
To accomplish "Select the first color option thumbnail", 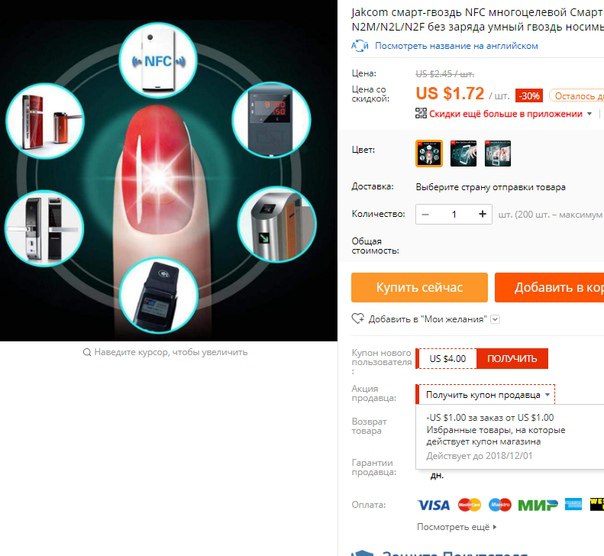I will coord(429,153).
